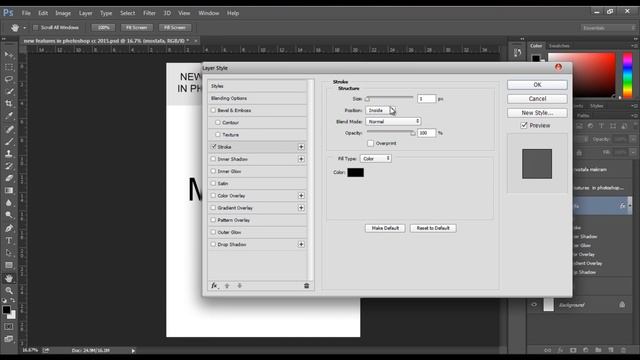This screenshot has height=360, width=640.
Task: Enable Inner Glow checkbox
Action: click(x=213, y=171)
